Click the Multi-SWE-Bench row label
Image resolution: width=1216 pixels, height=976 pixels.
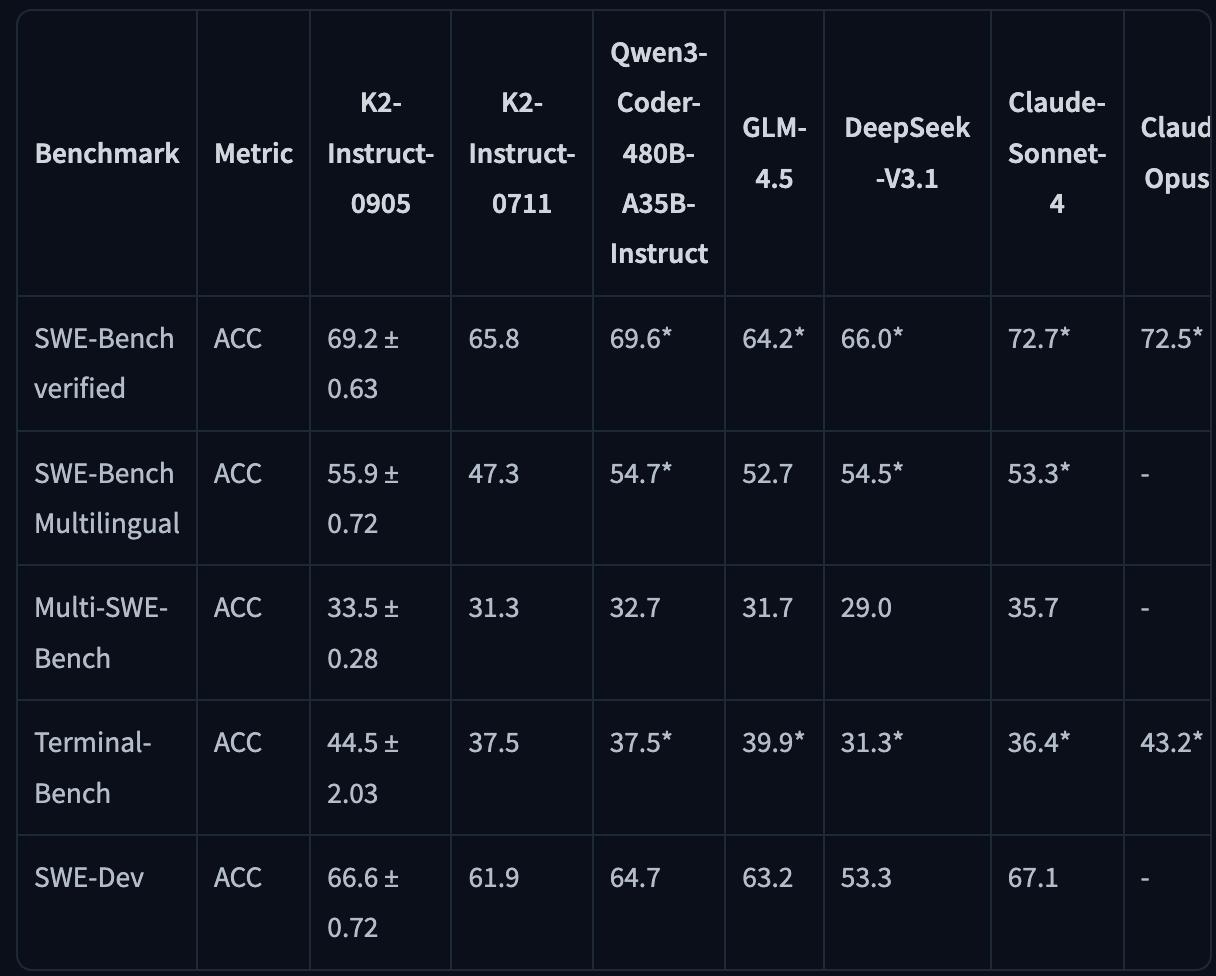click(101, 633)
